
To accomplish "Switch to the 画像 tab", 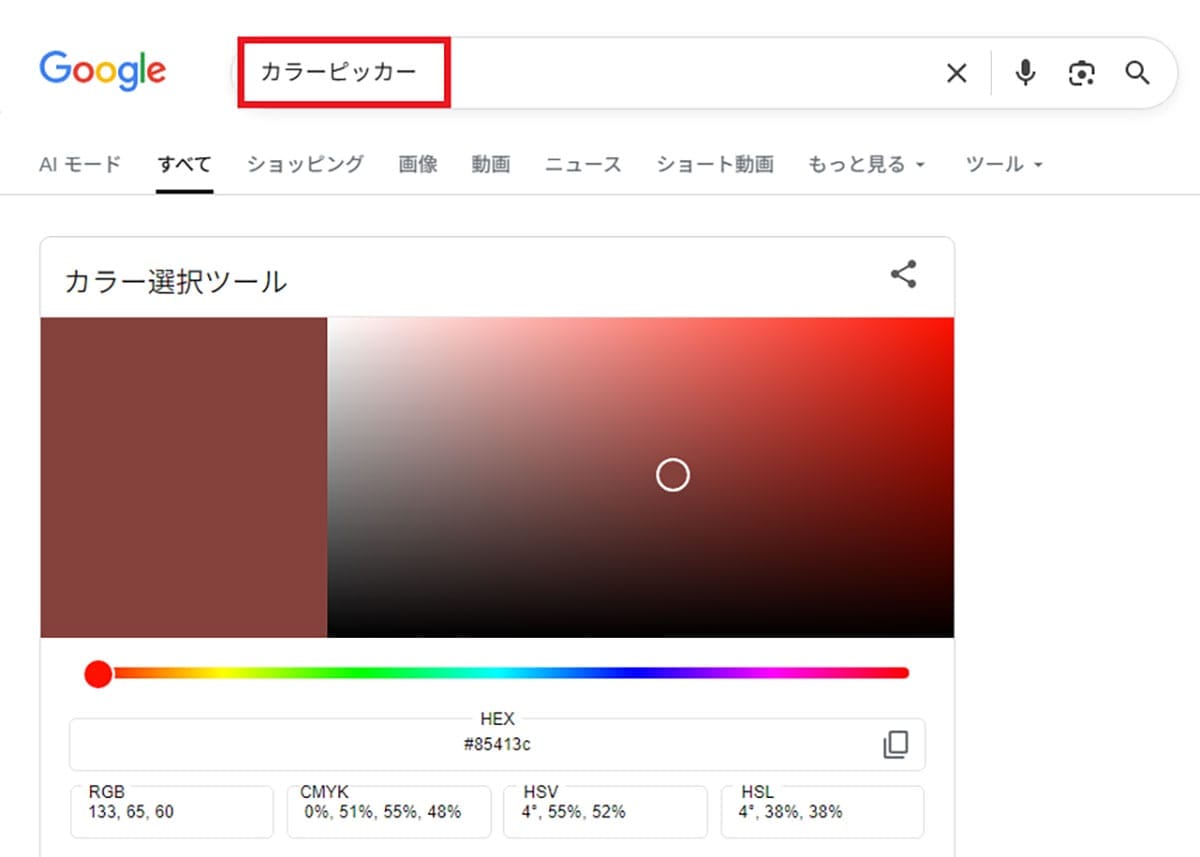I will tap(418, 165).
